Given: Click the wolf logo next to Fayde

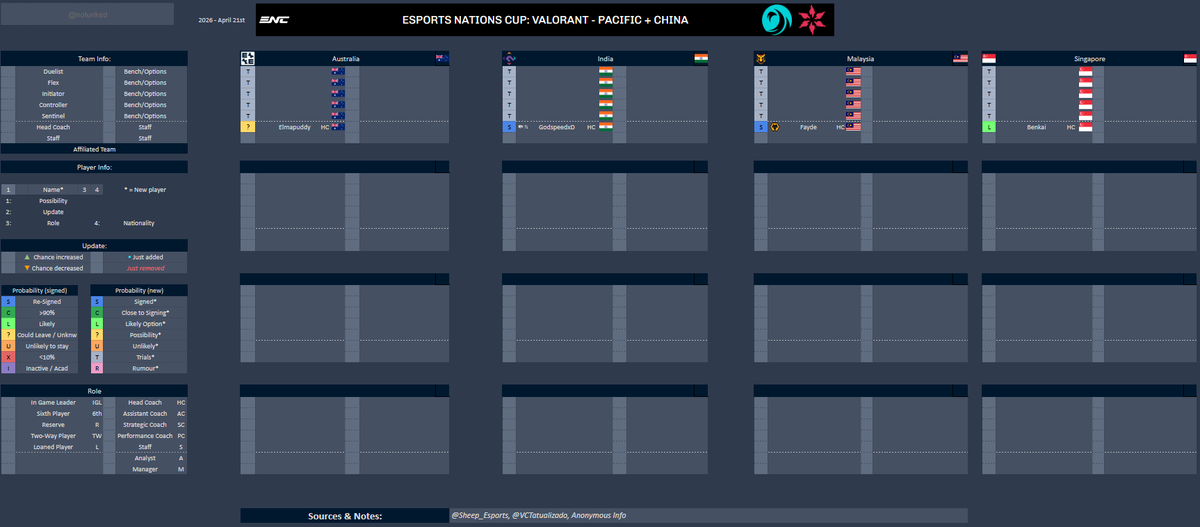Looking at the screenshot, I should [775, 128].
